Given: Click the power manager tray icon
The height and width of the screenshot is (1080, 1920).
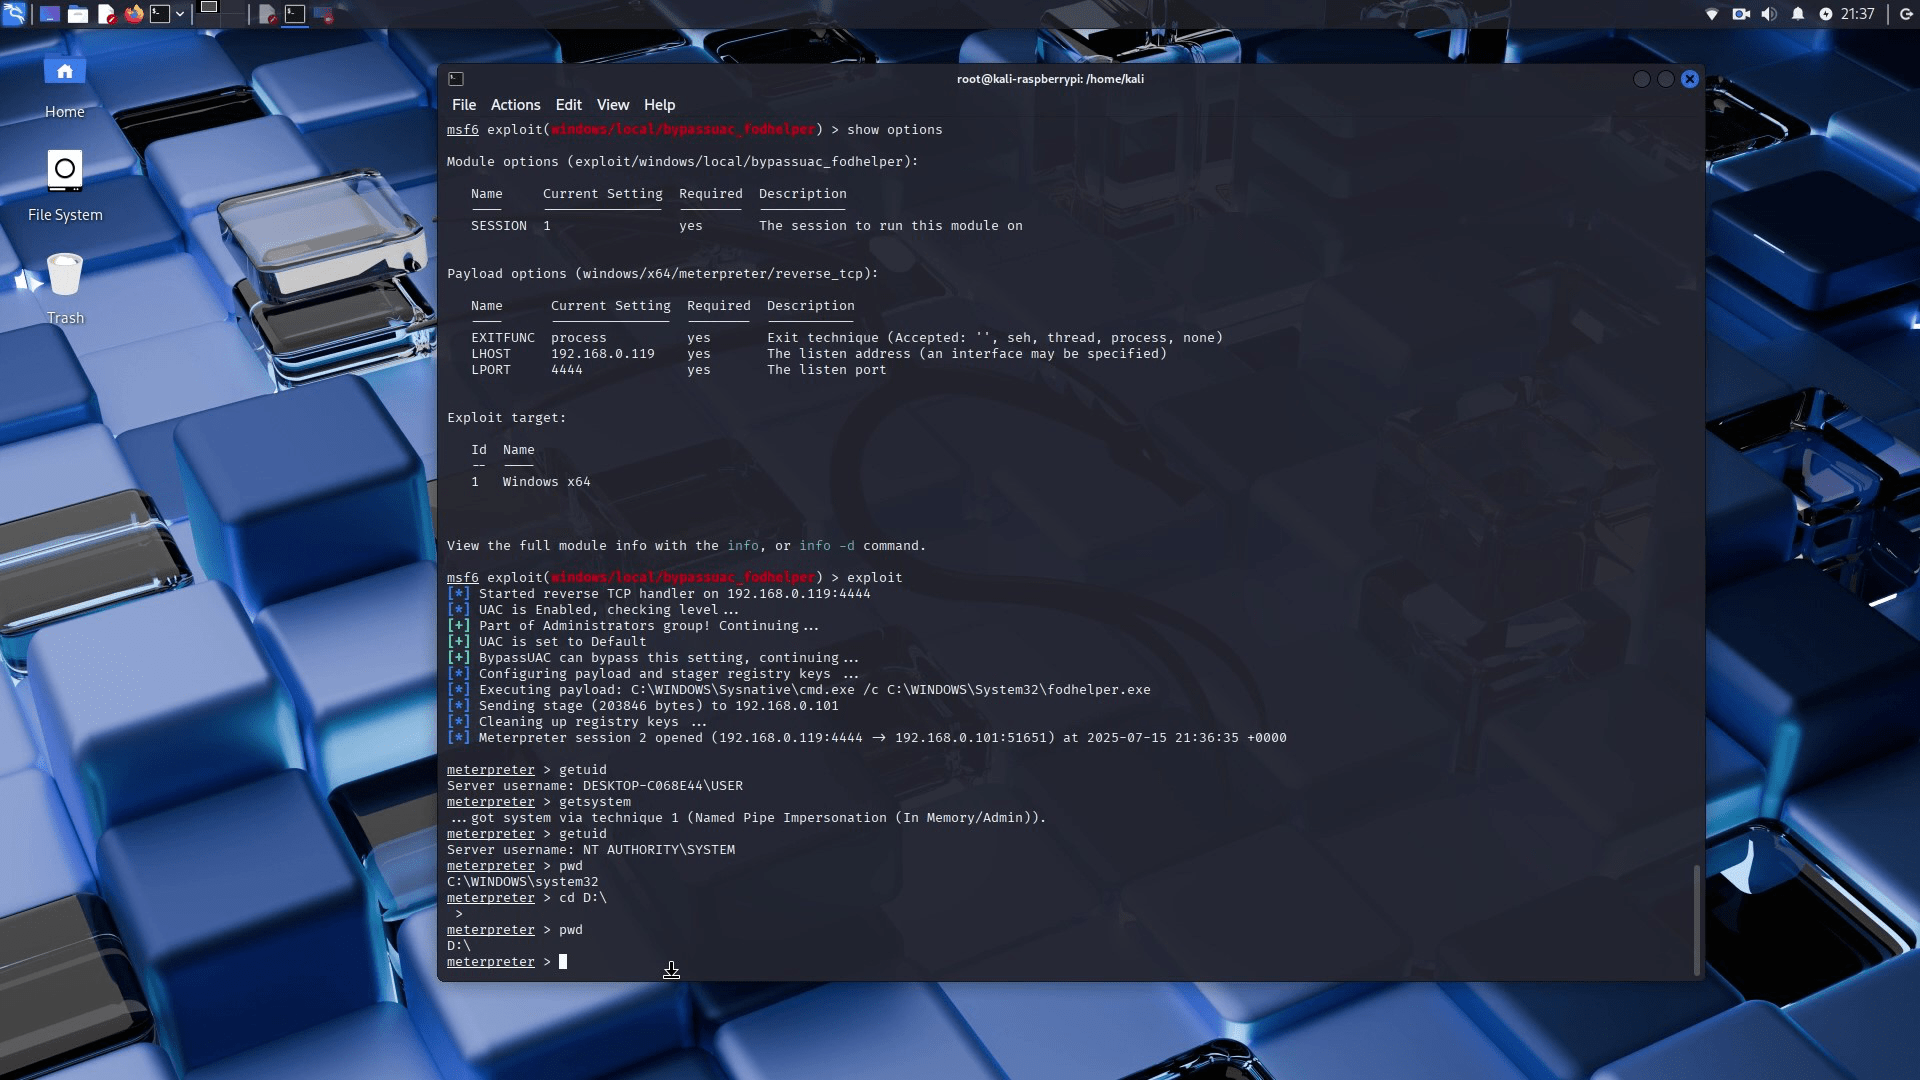Looking at the screenshot, I should pyautogui.click(x=1826, y=14).
